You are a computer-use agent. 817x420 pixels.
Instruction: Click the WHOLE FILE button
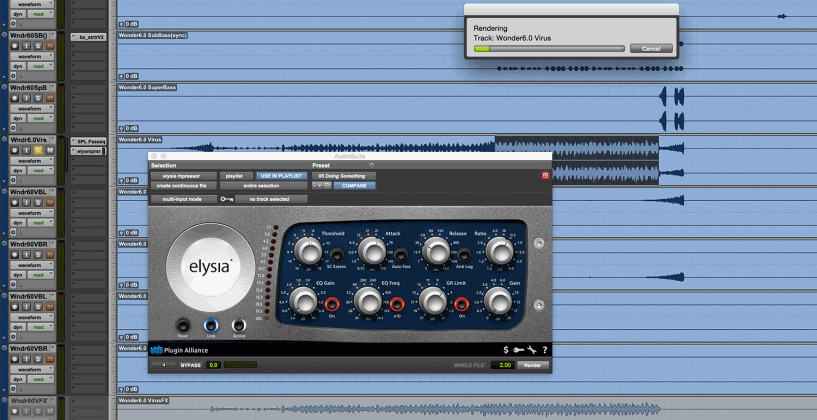tap(469, 365)
